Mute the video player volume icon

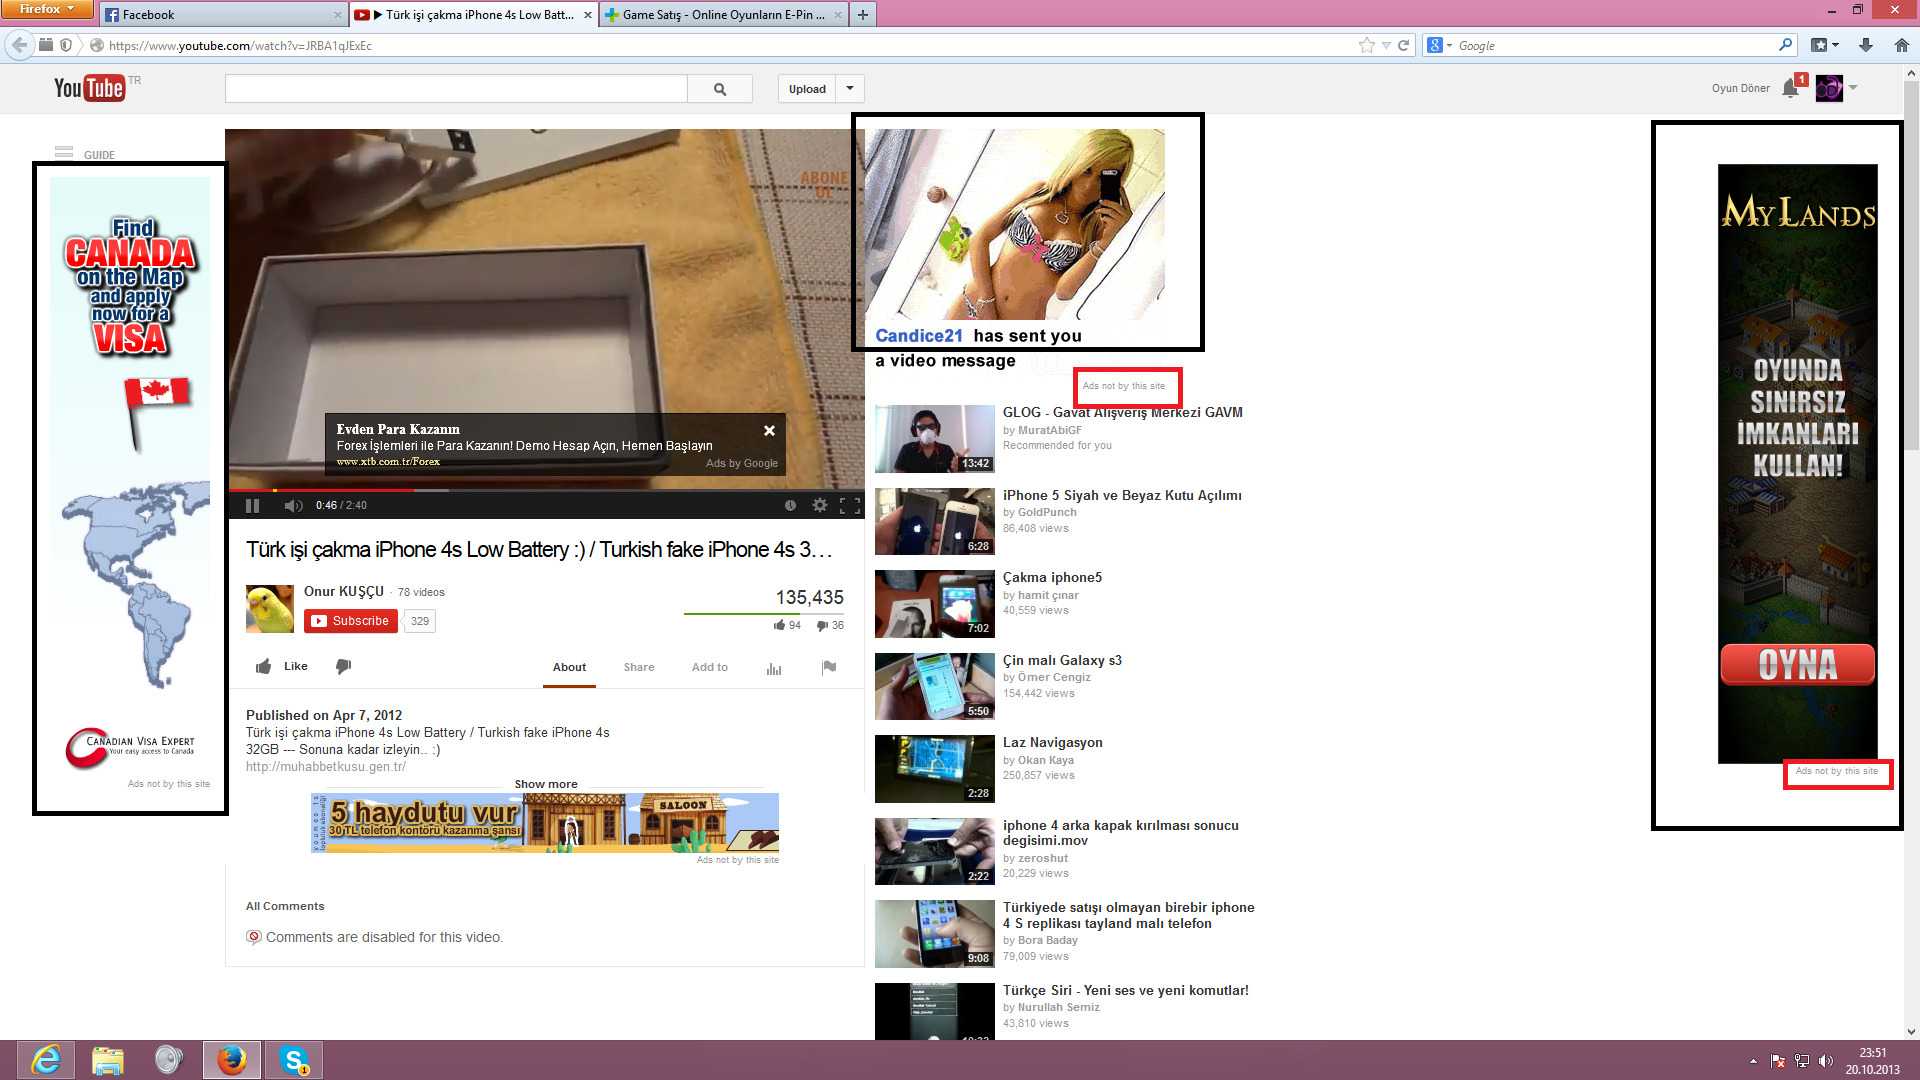point(293,506)
